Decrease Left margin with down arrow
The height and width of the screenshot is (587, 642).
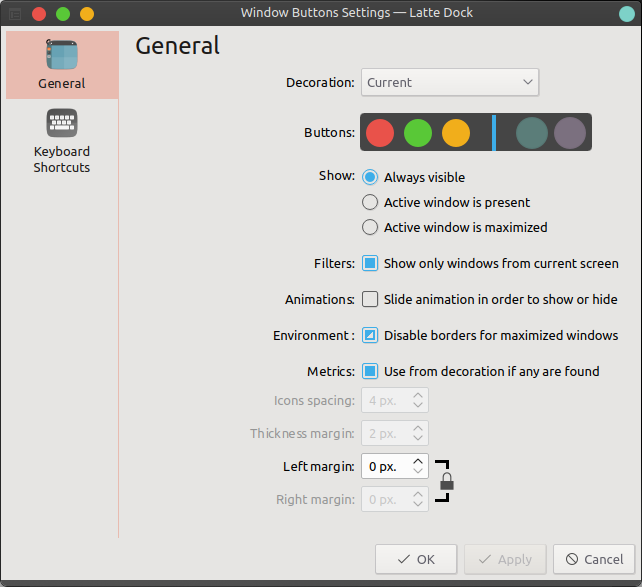419,472
